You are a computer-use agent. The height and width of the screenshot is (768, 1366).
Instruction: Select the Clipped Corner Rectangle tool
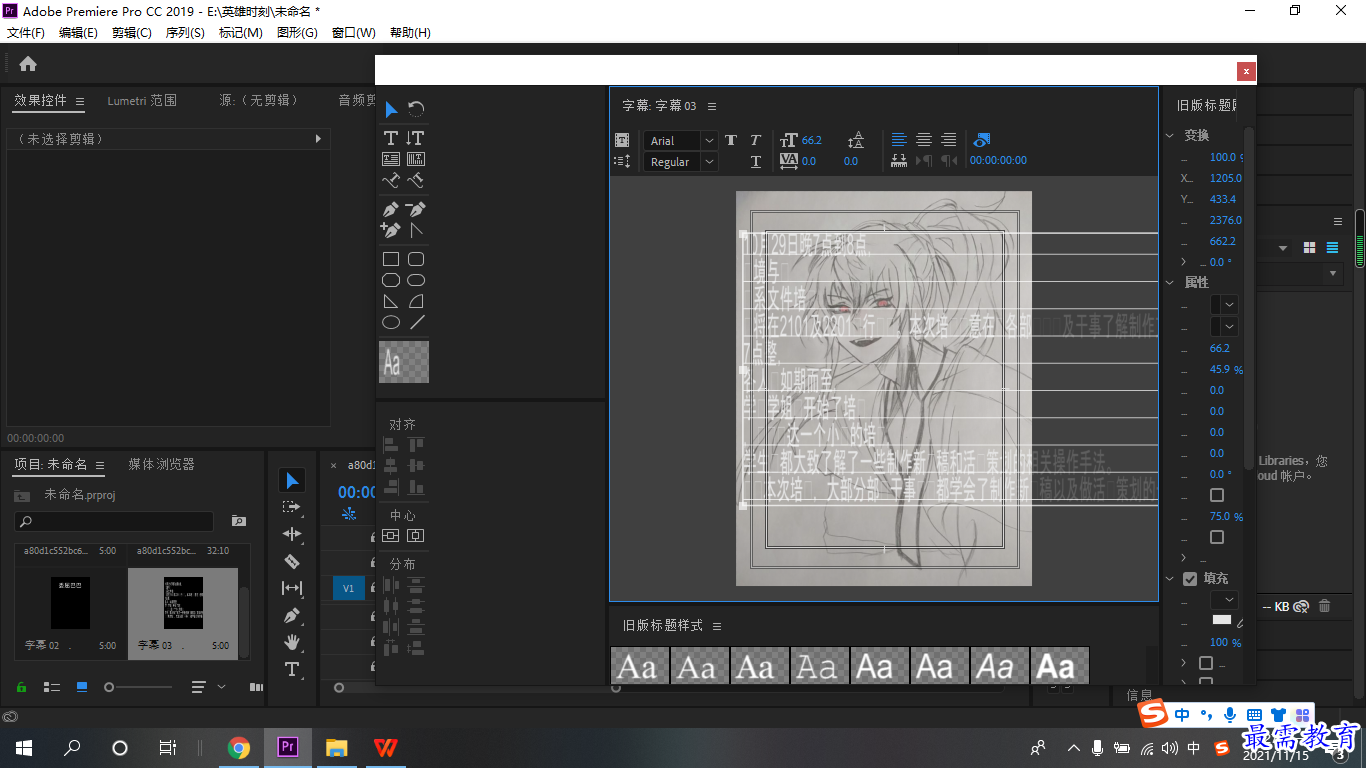pyautogui.click(x=391, y=280)
